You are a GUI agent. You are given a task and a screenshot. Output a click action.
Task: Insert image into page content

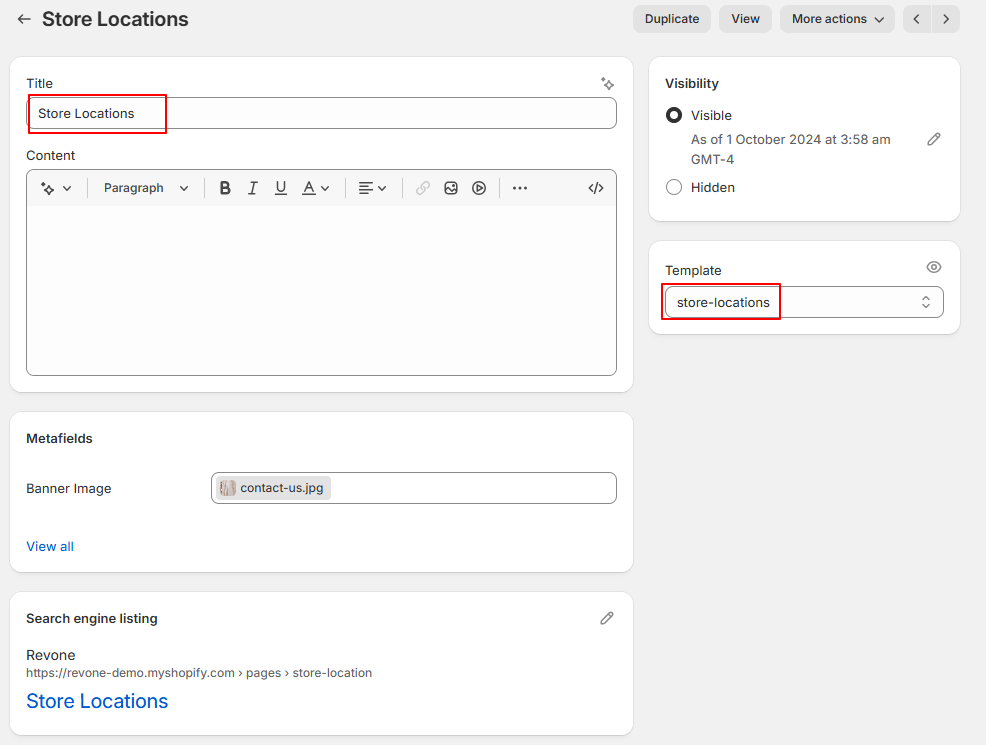coord(451,188)
